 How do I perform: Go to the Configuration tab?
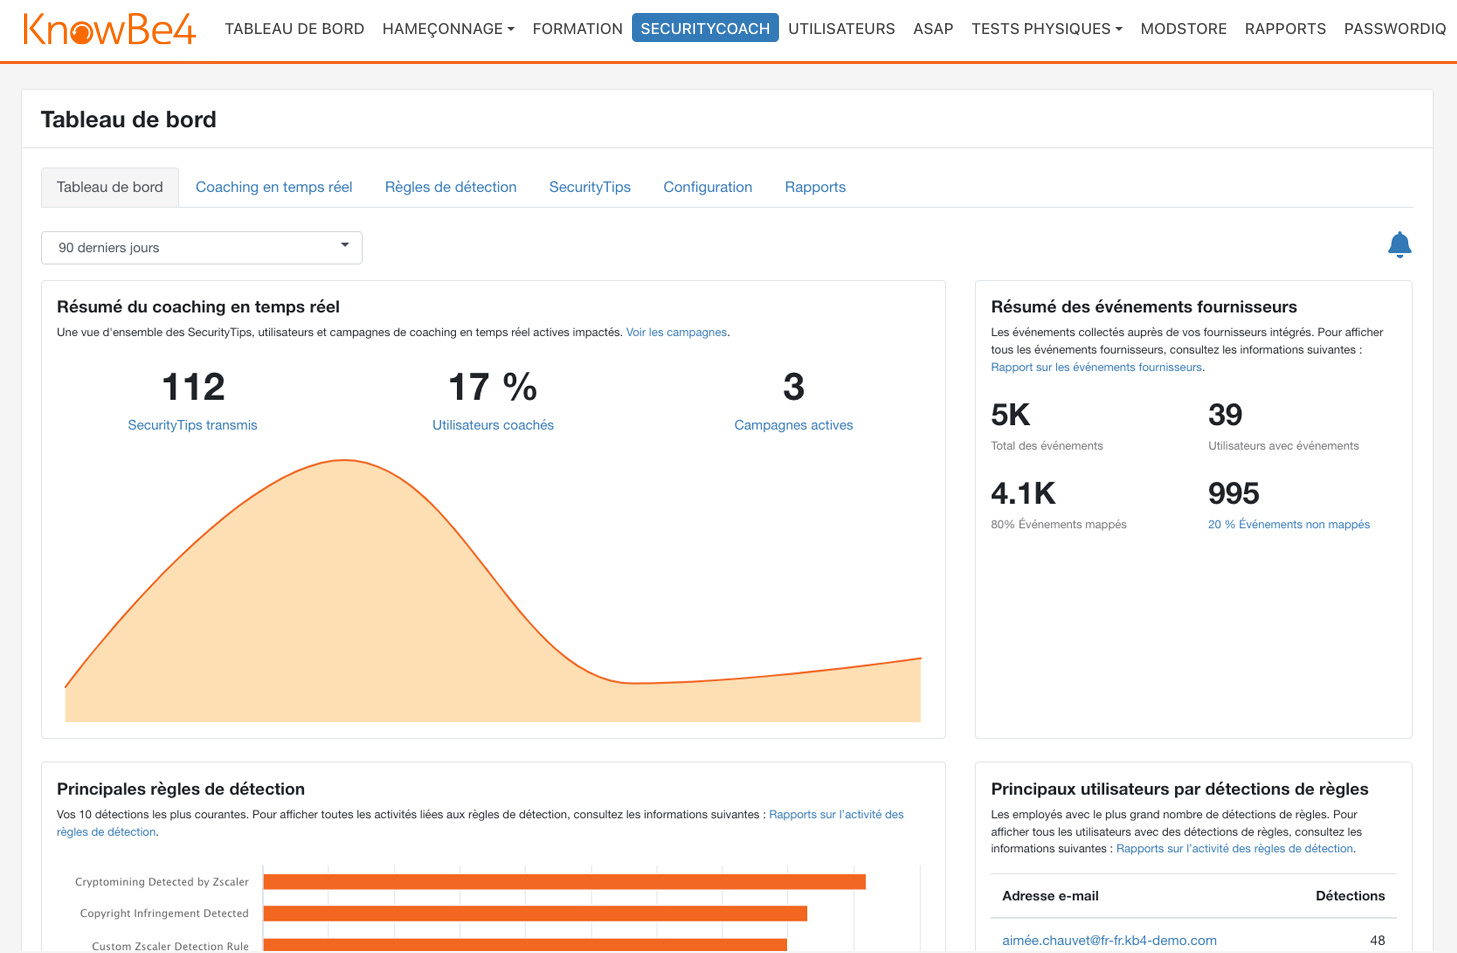click(707, 187)
